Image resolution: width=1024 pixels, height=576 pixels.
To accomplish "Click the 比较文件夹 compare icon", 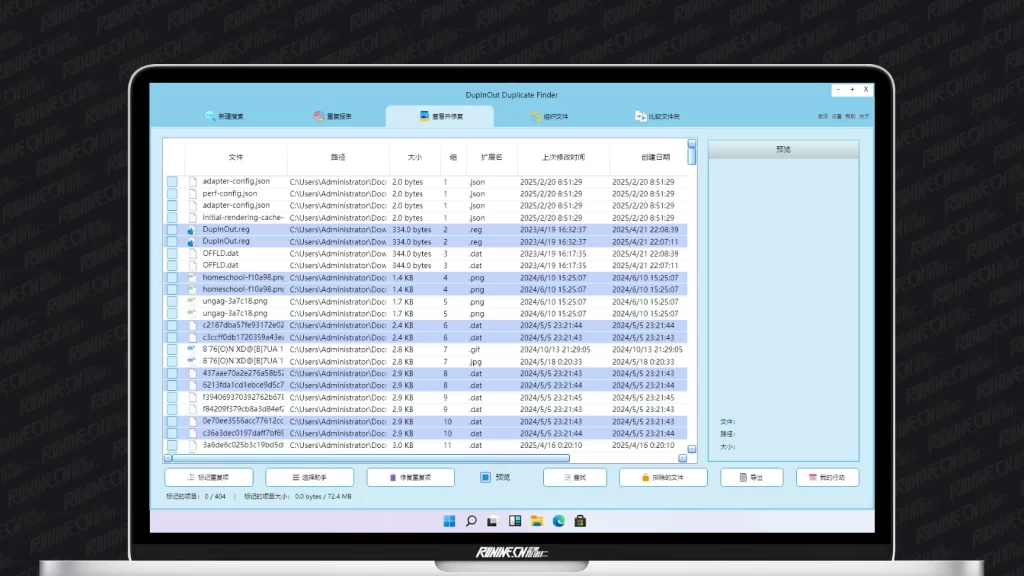I will 640,117.
